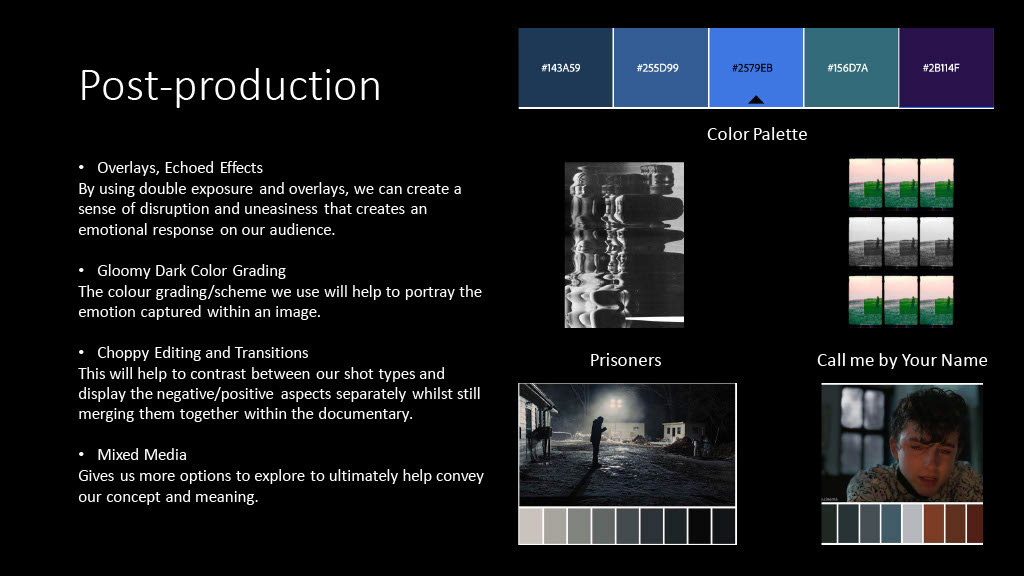Click the text 'our concept and meaning.'

168,496
